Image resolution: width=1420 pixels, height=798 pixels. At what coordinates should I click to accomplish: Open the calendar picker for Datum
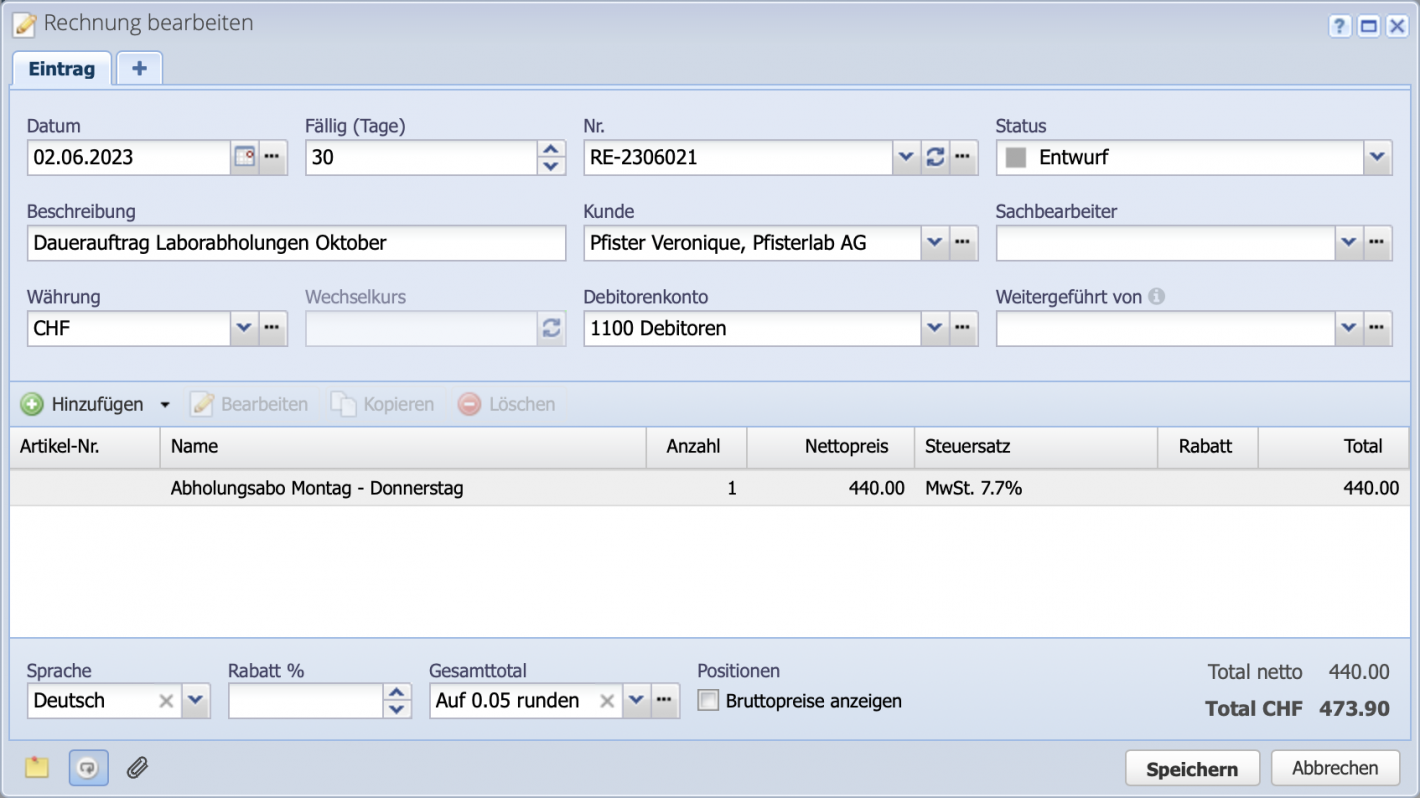(243, 157)
